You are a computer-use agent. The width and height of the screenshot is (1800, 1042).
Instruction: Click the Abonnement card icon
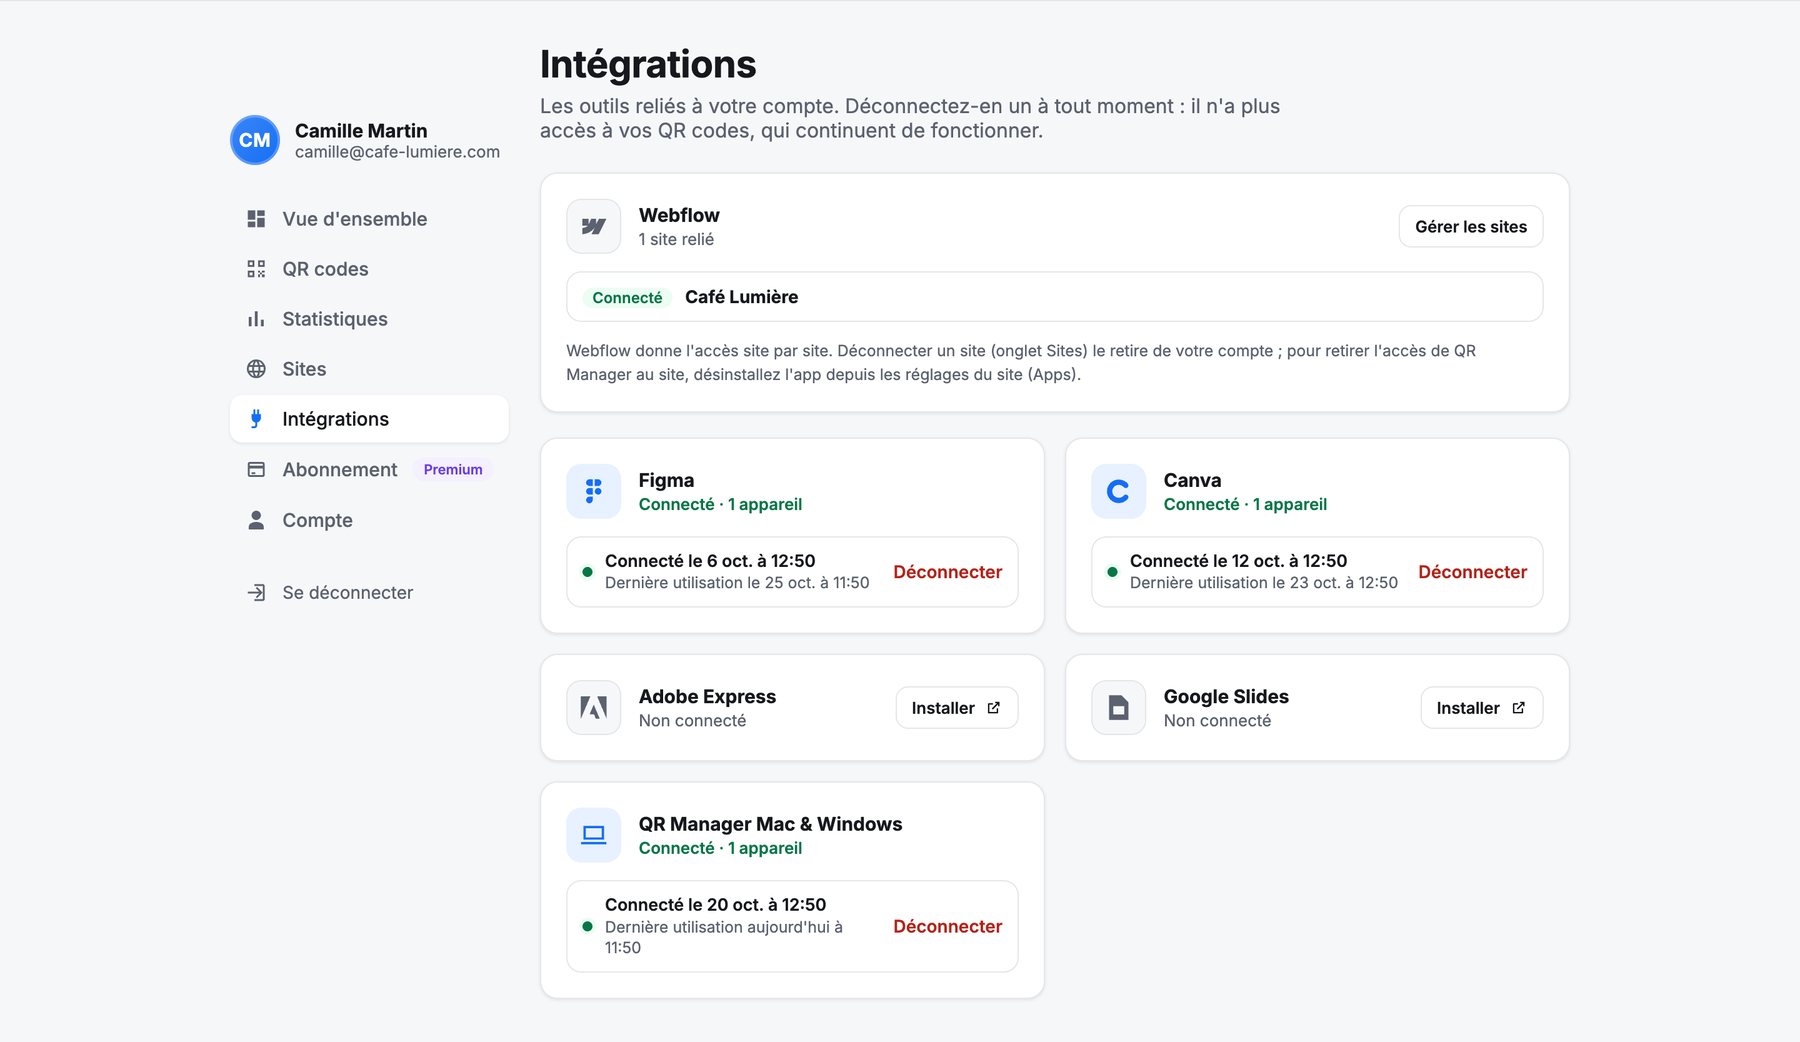(x=256, y=470)
